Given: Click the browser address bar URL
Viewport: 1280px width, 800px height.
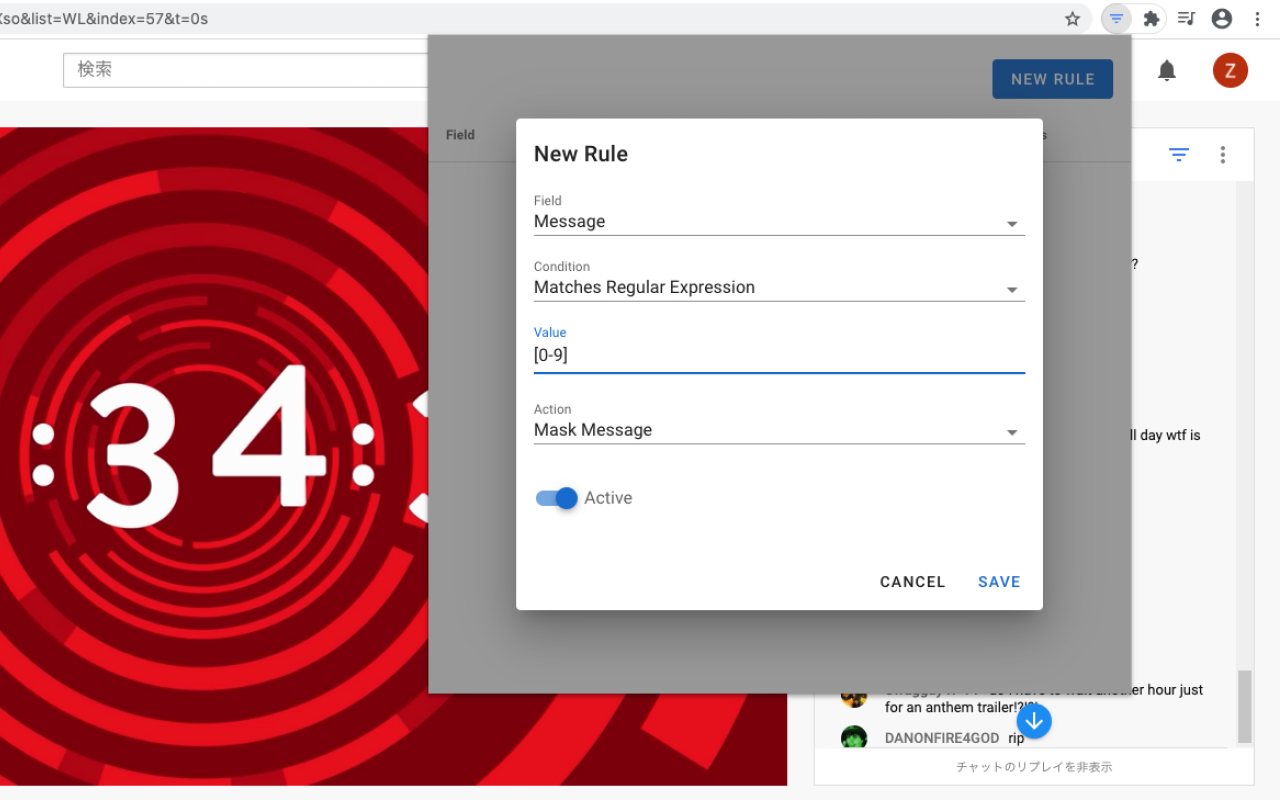Looking at the screenshot, I should coord(104,18).
